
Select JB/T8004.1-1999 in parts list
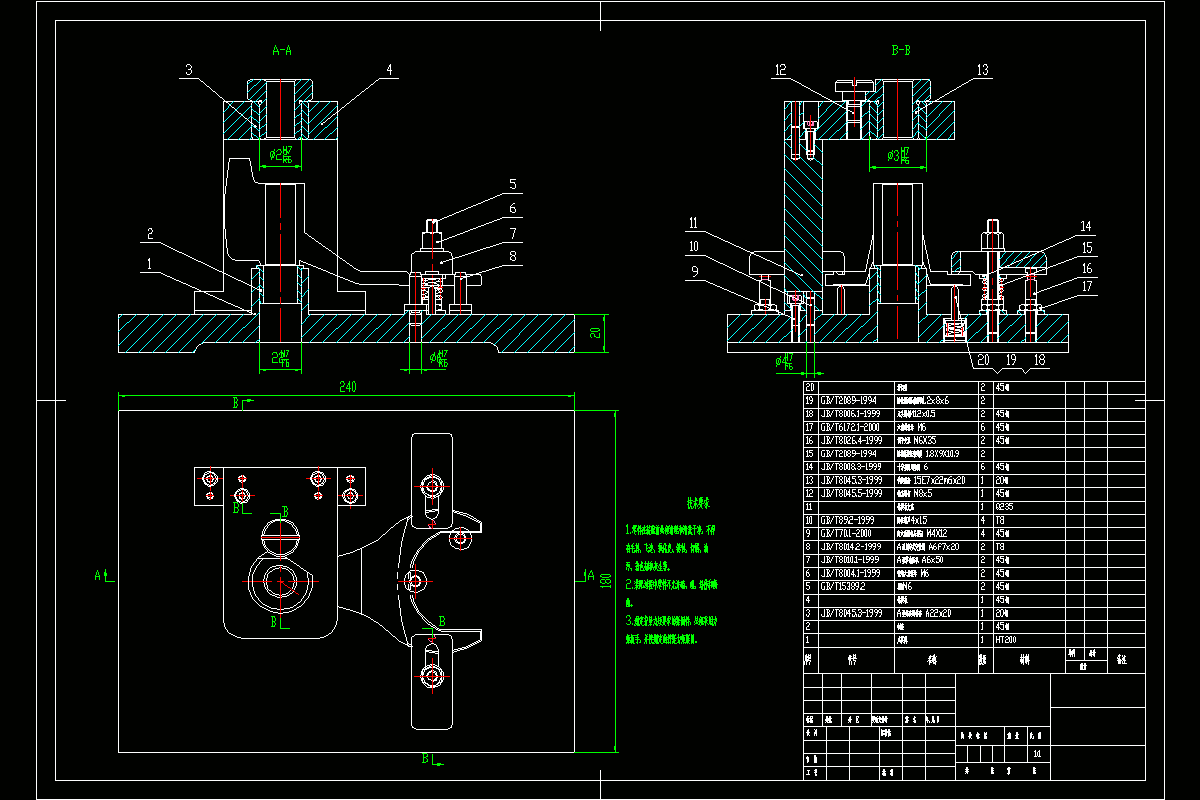851,573
